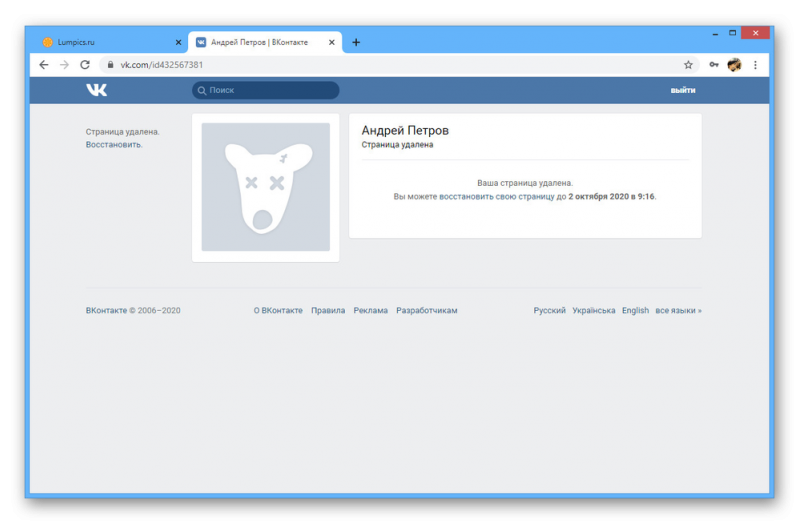
Task: Click the address bar URL vk.com/id432567381
Action: tap(162, 65)
